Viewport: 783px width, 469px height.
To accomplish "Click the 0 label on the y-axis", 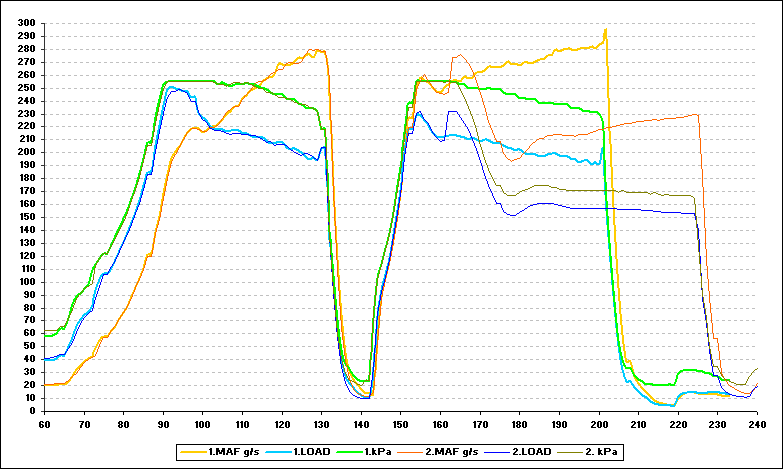I will (x=32, y=411).
